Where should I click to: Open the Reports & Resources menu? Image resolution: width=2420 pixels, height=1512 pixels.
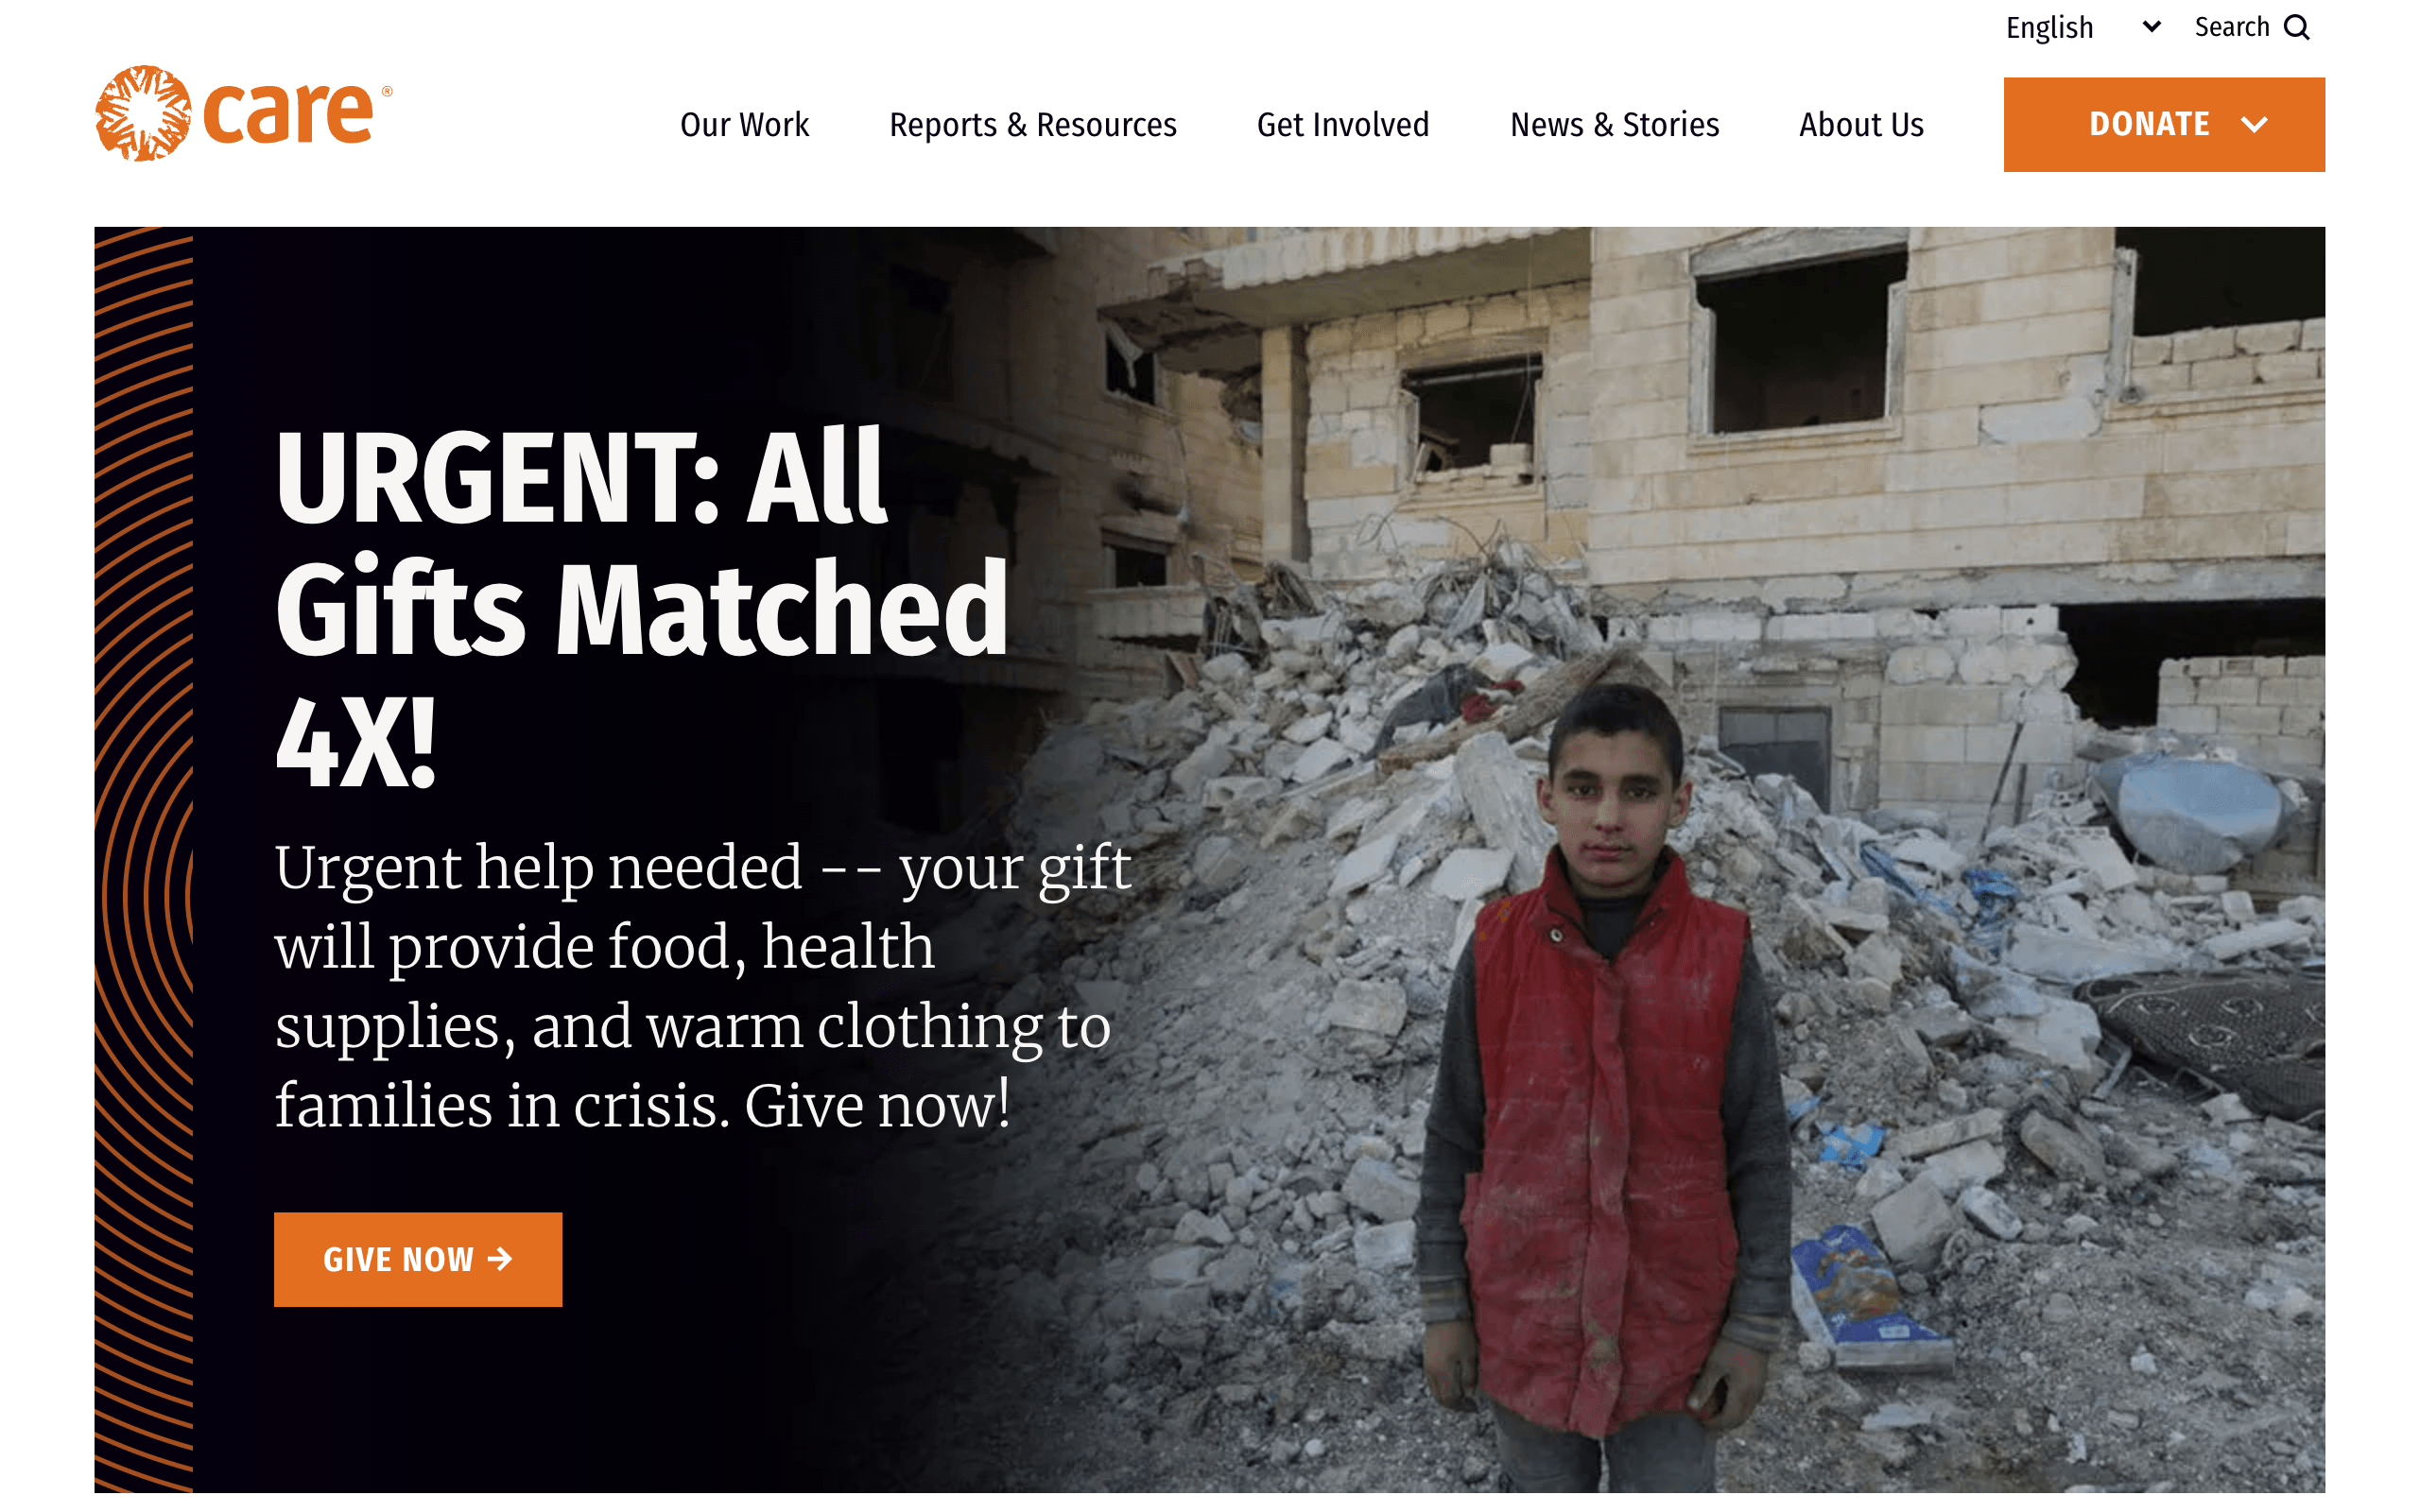pyautogui.click(x=1032, y=125)
